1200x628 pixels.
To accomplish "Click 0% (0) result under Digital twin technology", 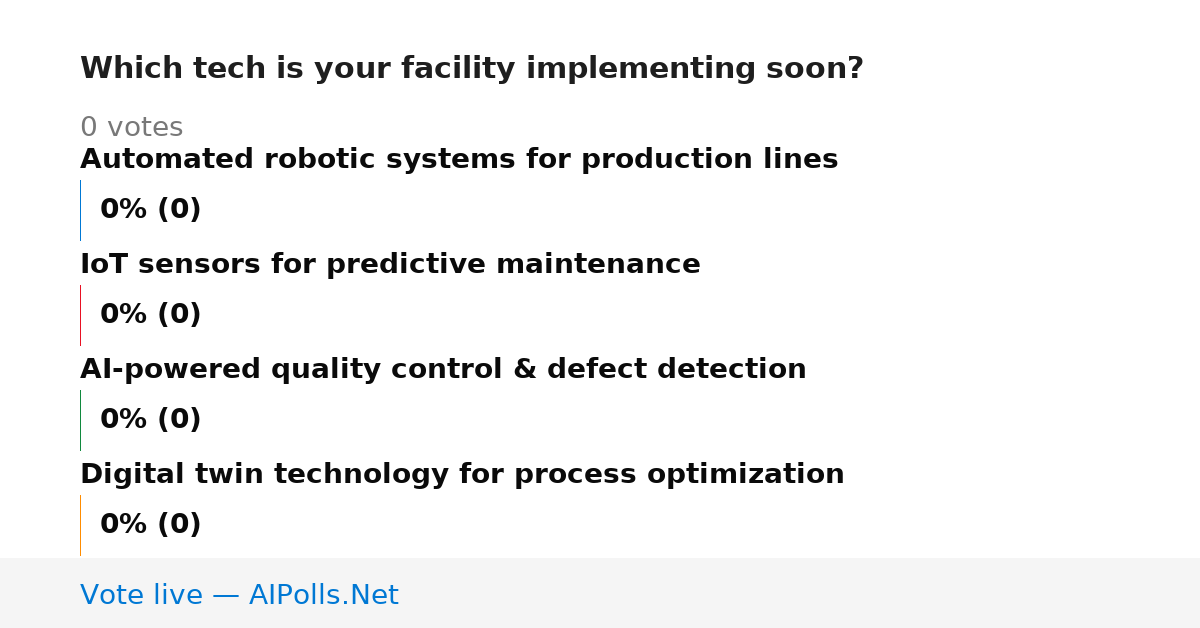I will pos(150,525).
